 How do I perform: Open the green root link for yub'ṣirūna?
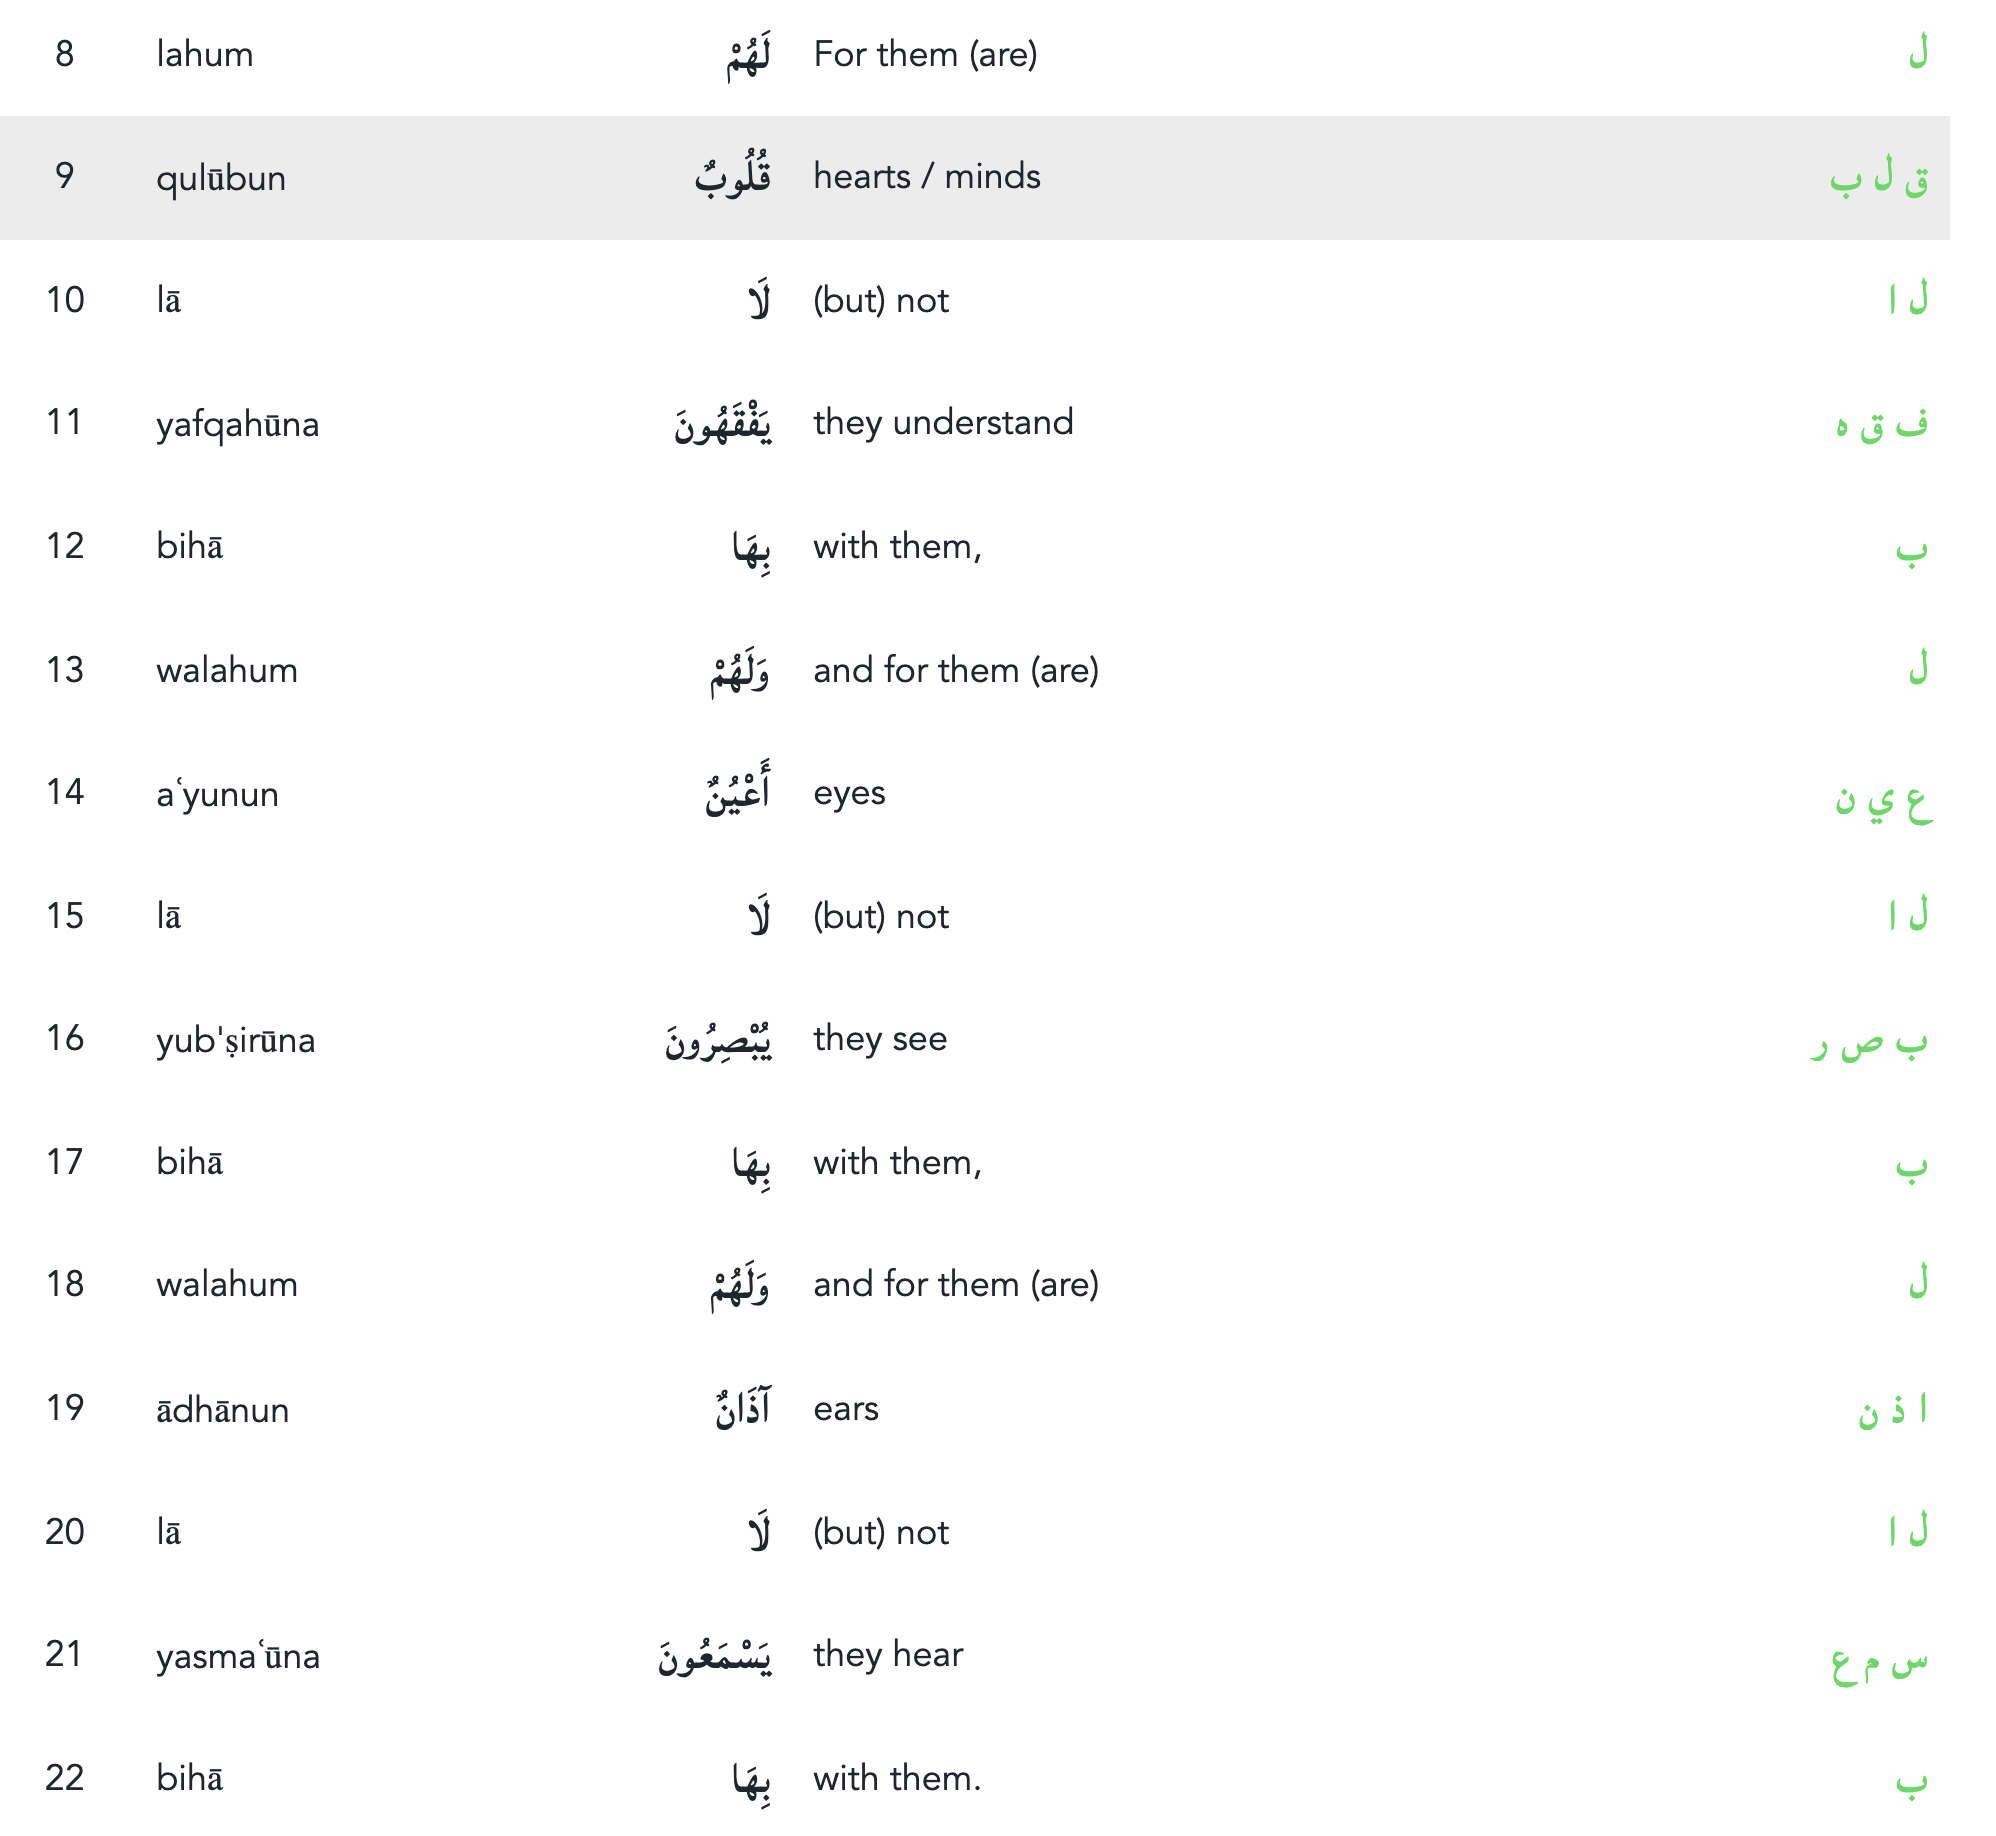click(x=1869, y=1042)
